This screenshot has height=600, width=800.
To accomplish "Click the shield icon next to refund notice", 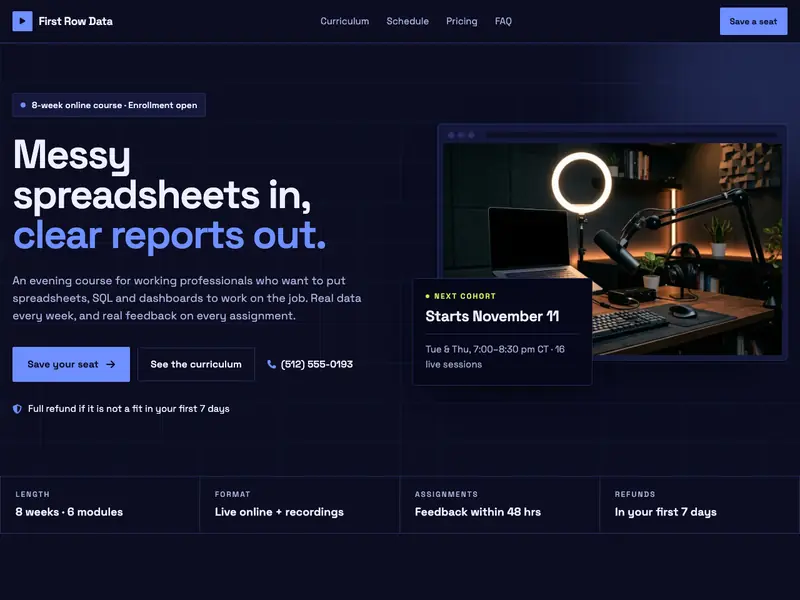I will pos(17,409).
